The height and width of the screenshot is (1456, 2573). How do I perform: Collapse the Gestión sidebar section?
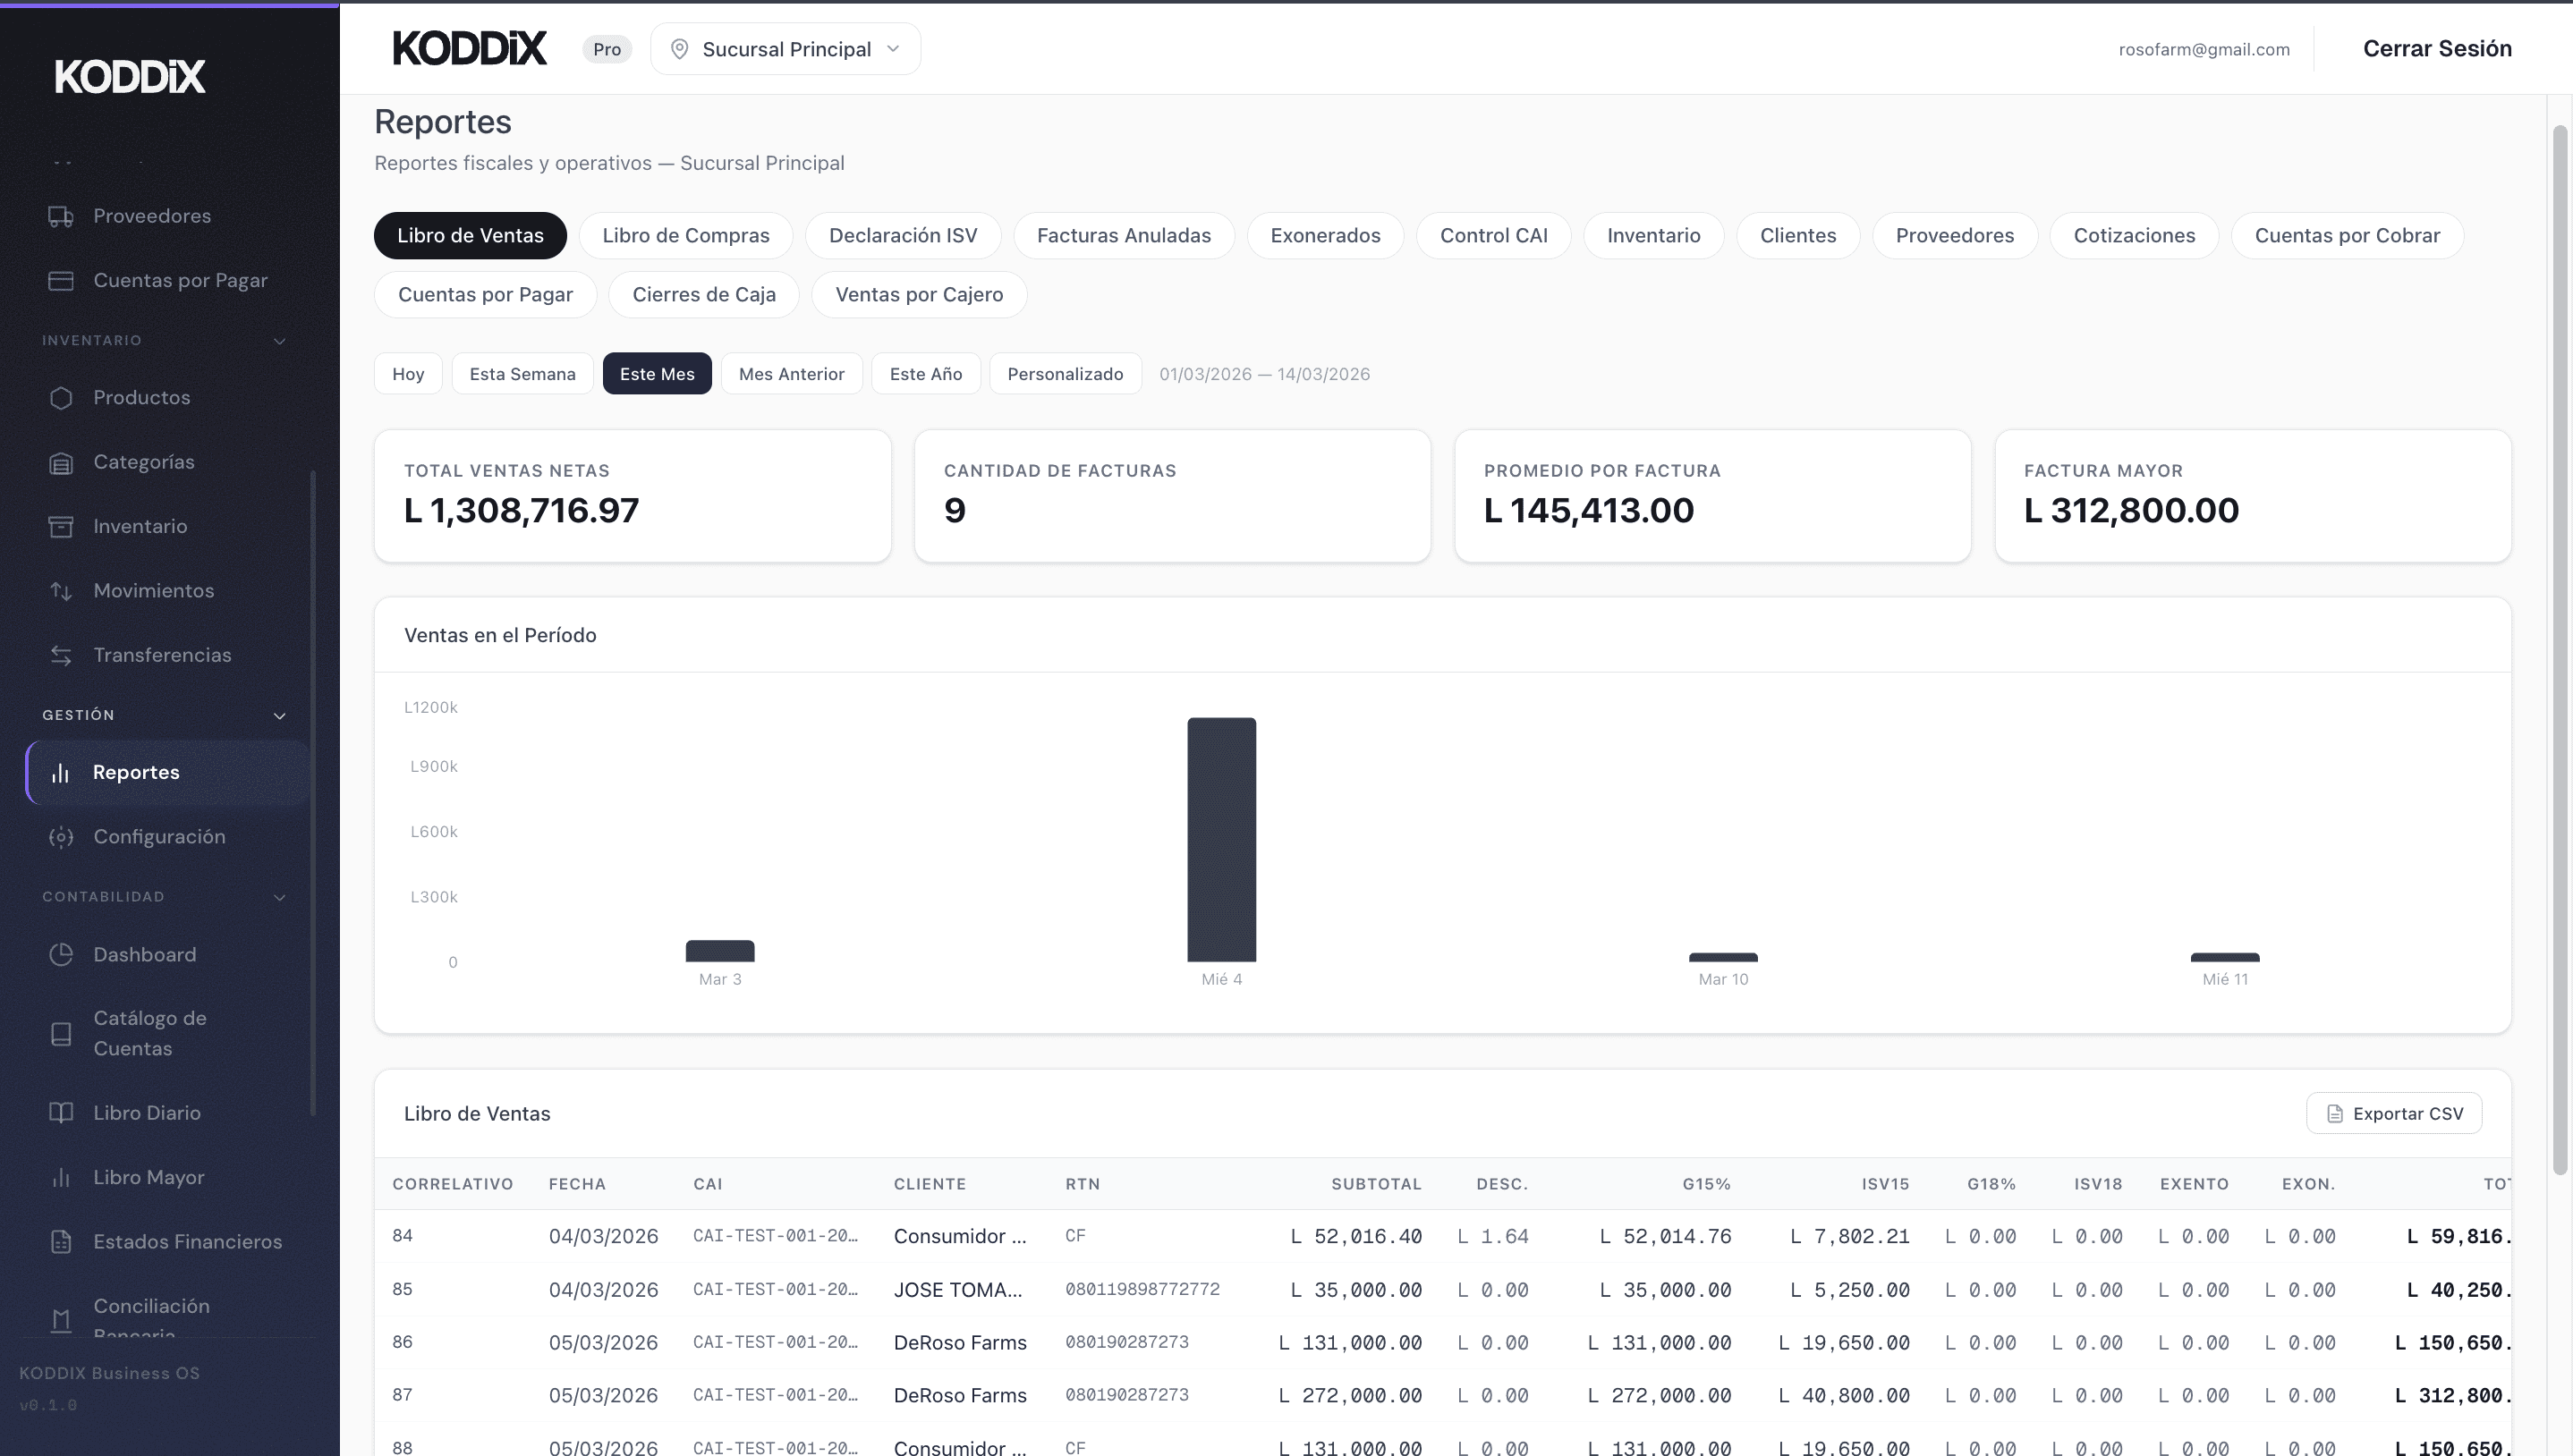279,716
